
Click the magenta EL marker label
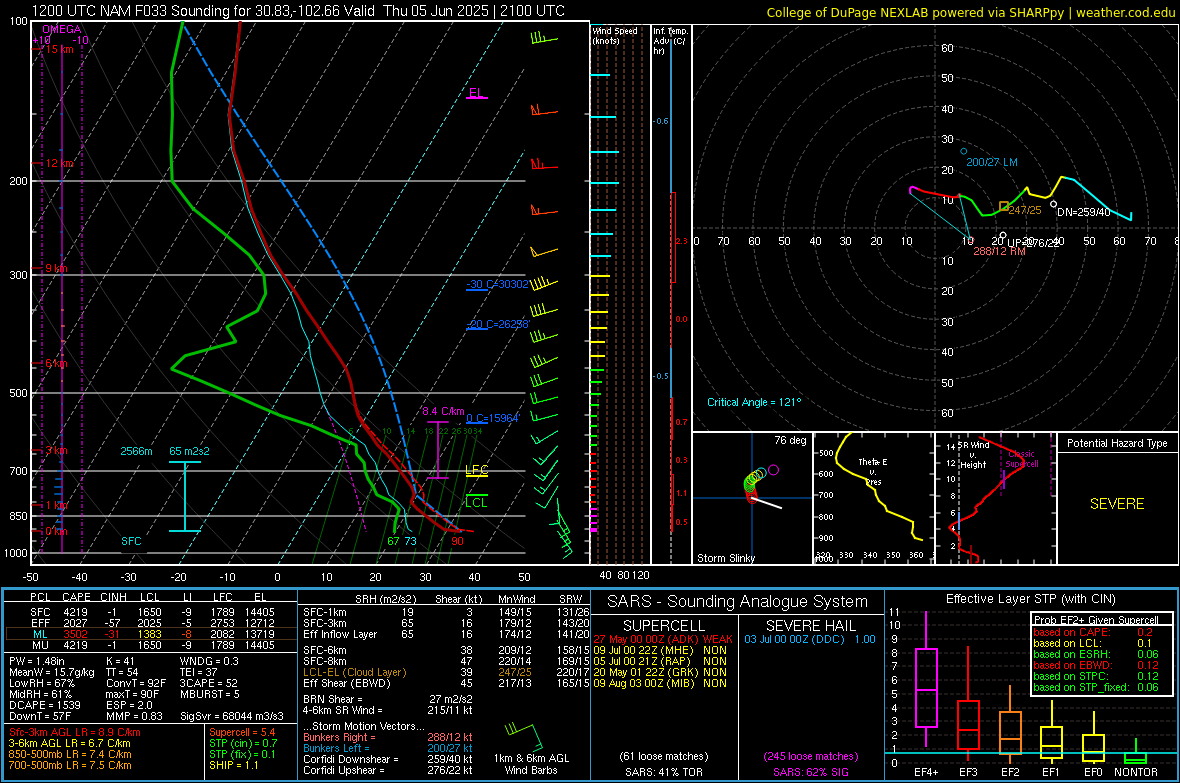click(476, 93)
